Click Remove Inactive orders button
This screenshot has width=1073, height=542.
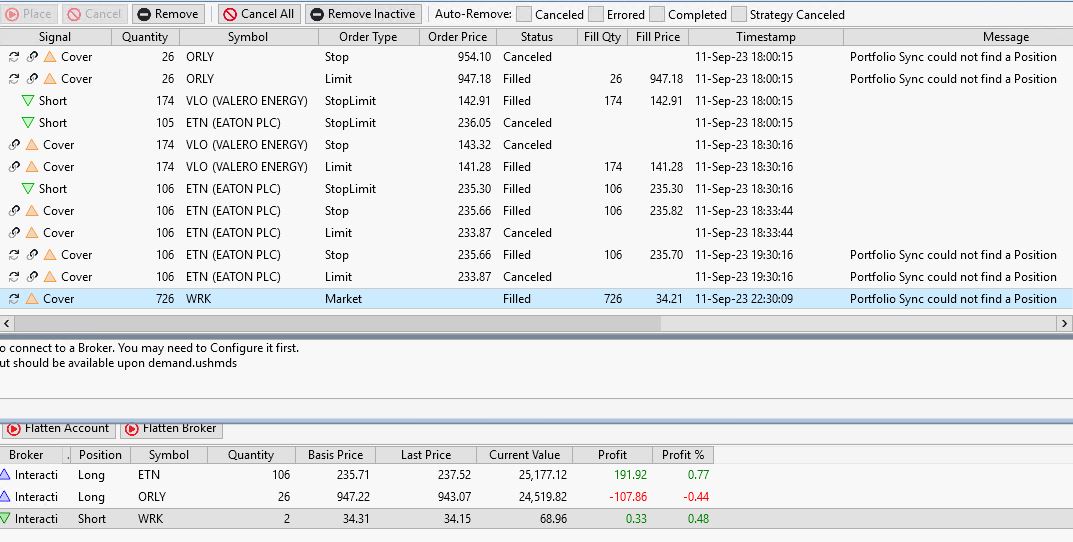[x=364, y=14]
